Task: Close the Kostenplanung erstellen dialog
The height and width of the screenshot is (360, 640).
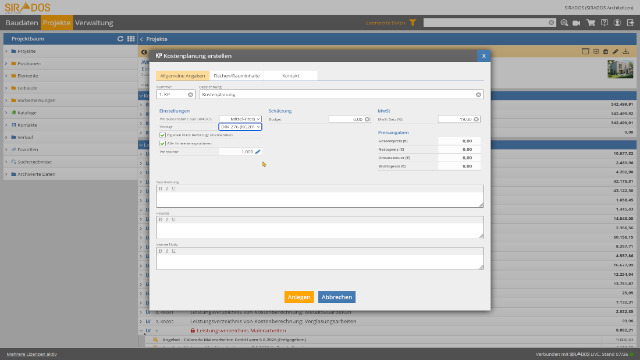Action: [x=484, y=56]
